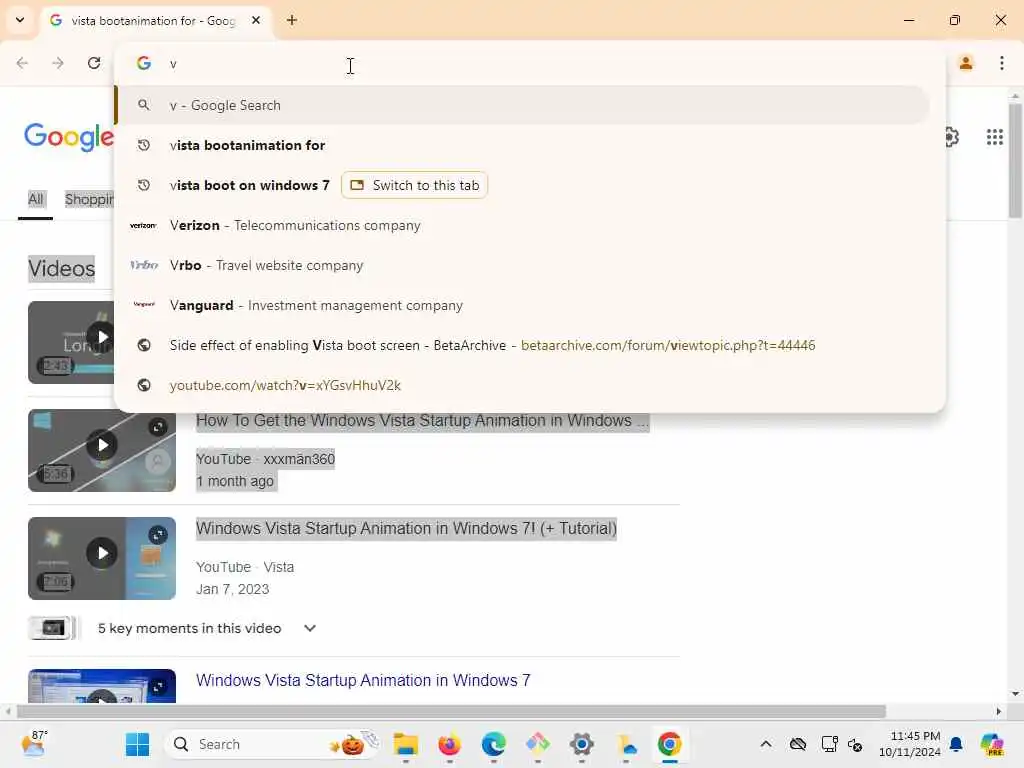Image resolution: width=1024 pixels, height=768 pixels.
Task: Click the vertical page scrollbar
Action: click(x=1015, y=161)
